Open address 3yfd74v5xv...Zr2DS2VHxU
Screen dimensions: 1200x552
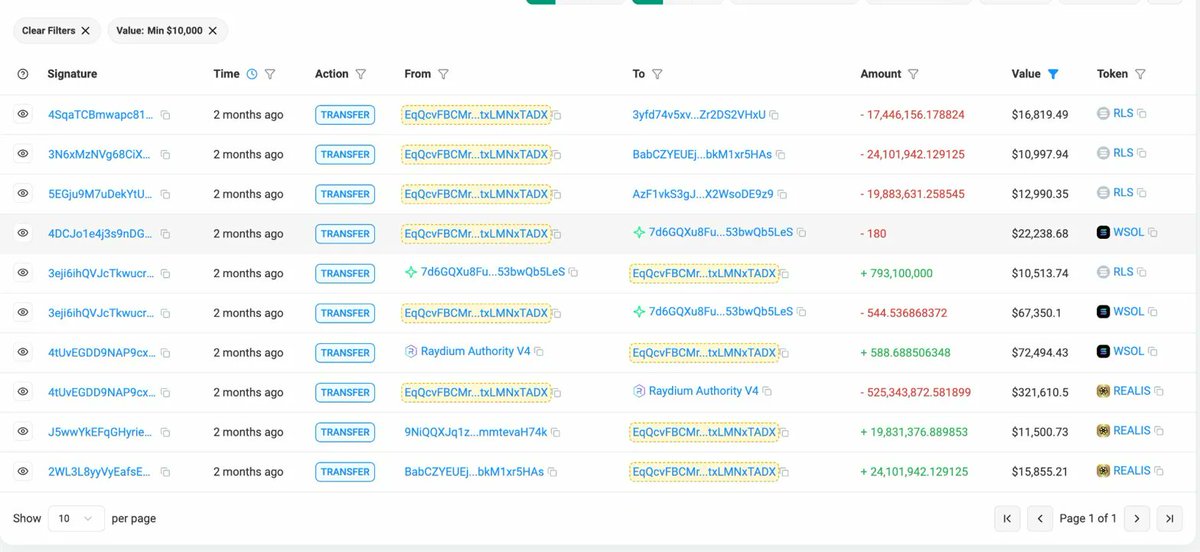699,115
